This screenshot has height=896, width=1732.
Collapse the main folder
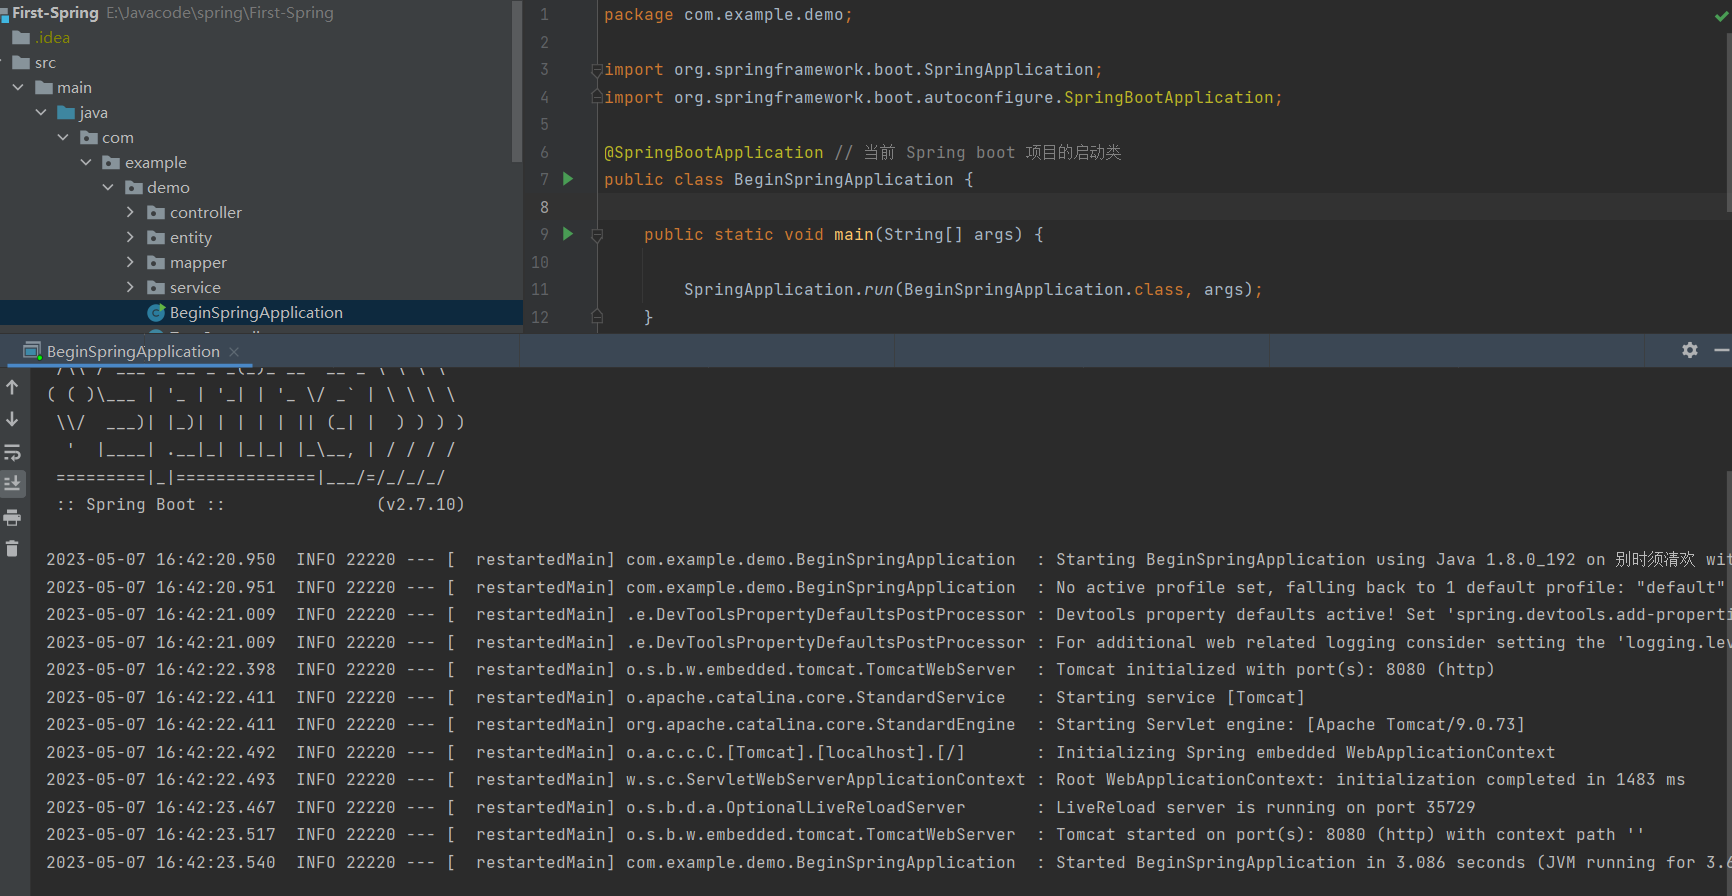coord(18,88)
